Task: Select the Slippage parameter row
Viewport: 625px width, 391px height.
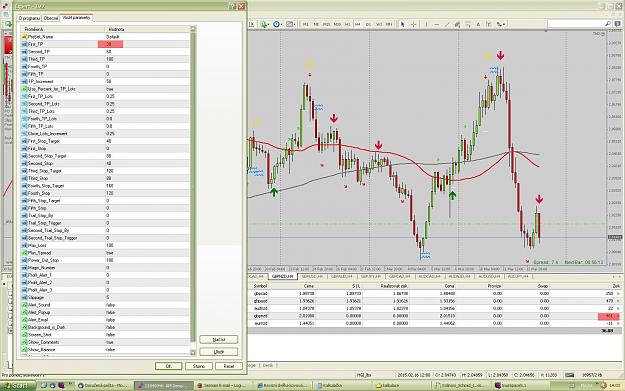Action: point(106,298)
